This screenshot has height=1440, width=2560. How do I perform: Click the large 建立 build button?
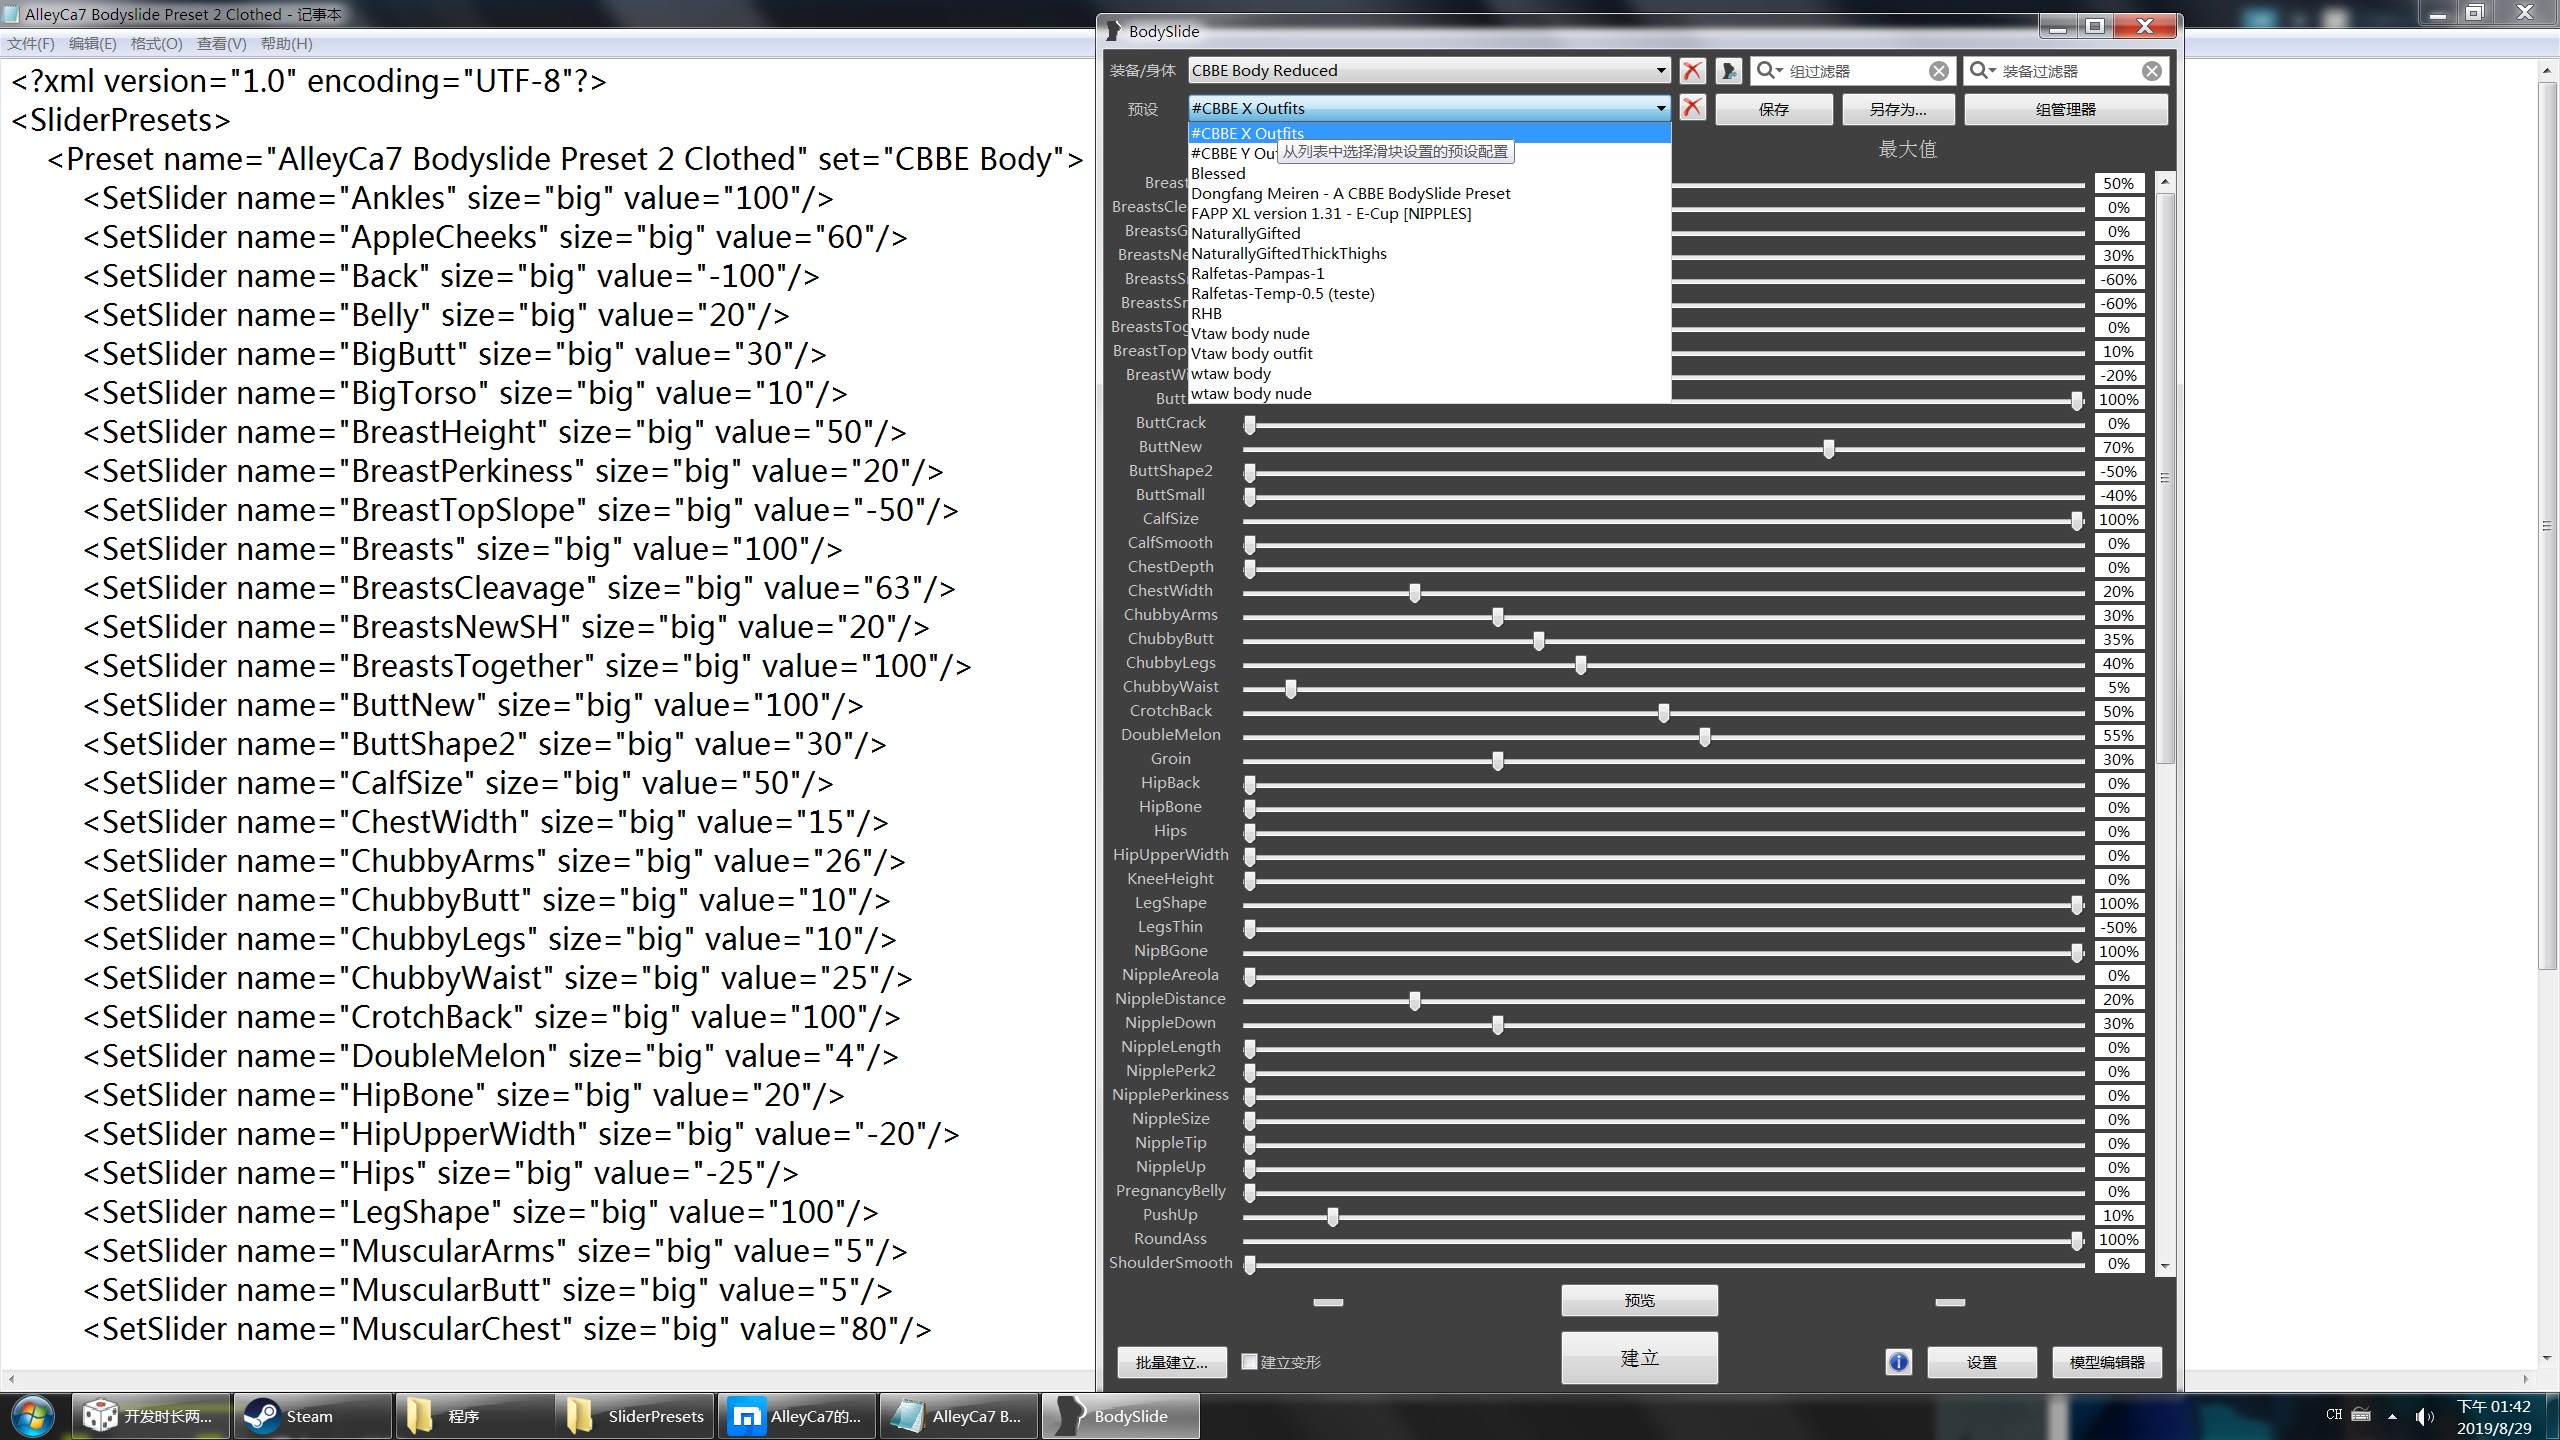point(1640,1358)
